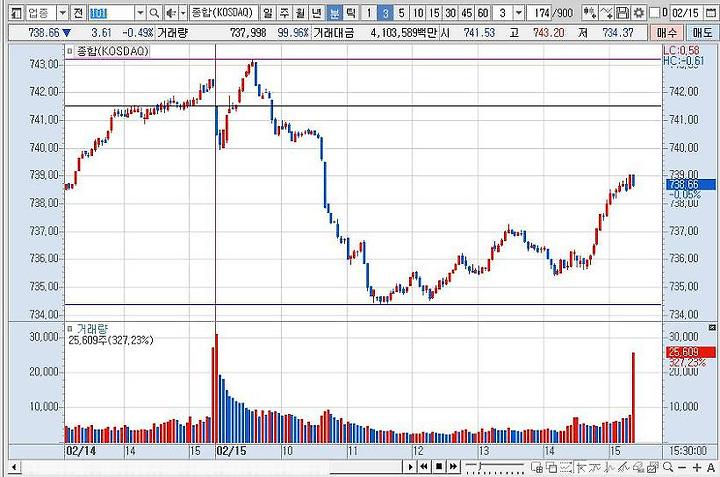
Task: Click the 734.37 low price value
Action: click(x=618, y=33)
